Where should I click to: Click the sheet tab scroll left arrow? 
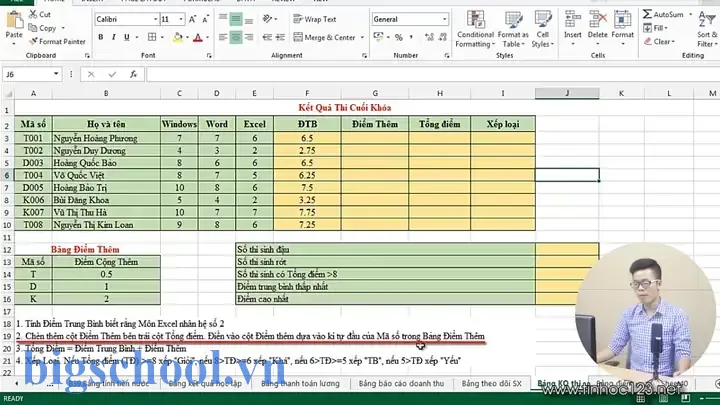tap(17, 383)
